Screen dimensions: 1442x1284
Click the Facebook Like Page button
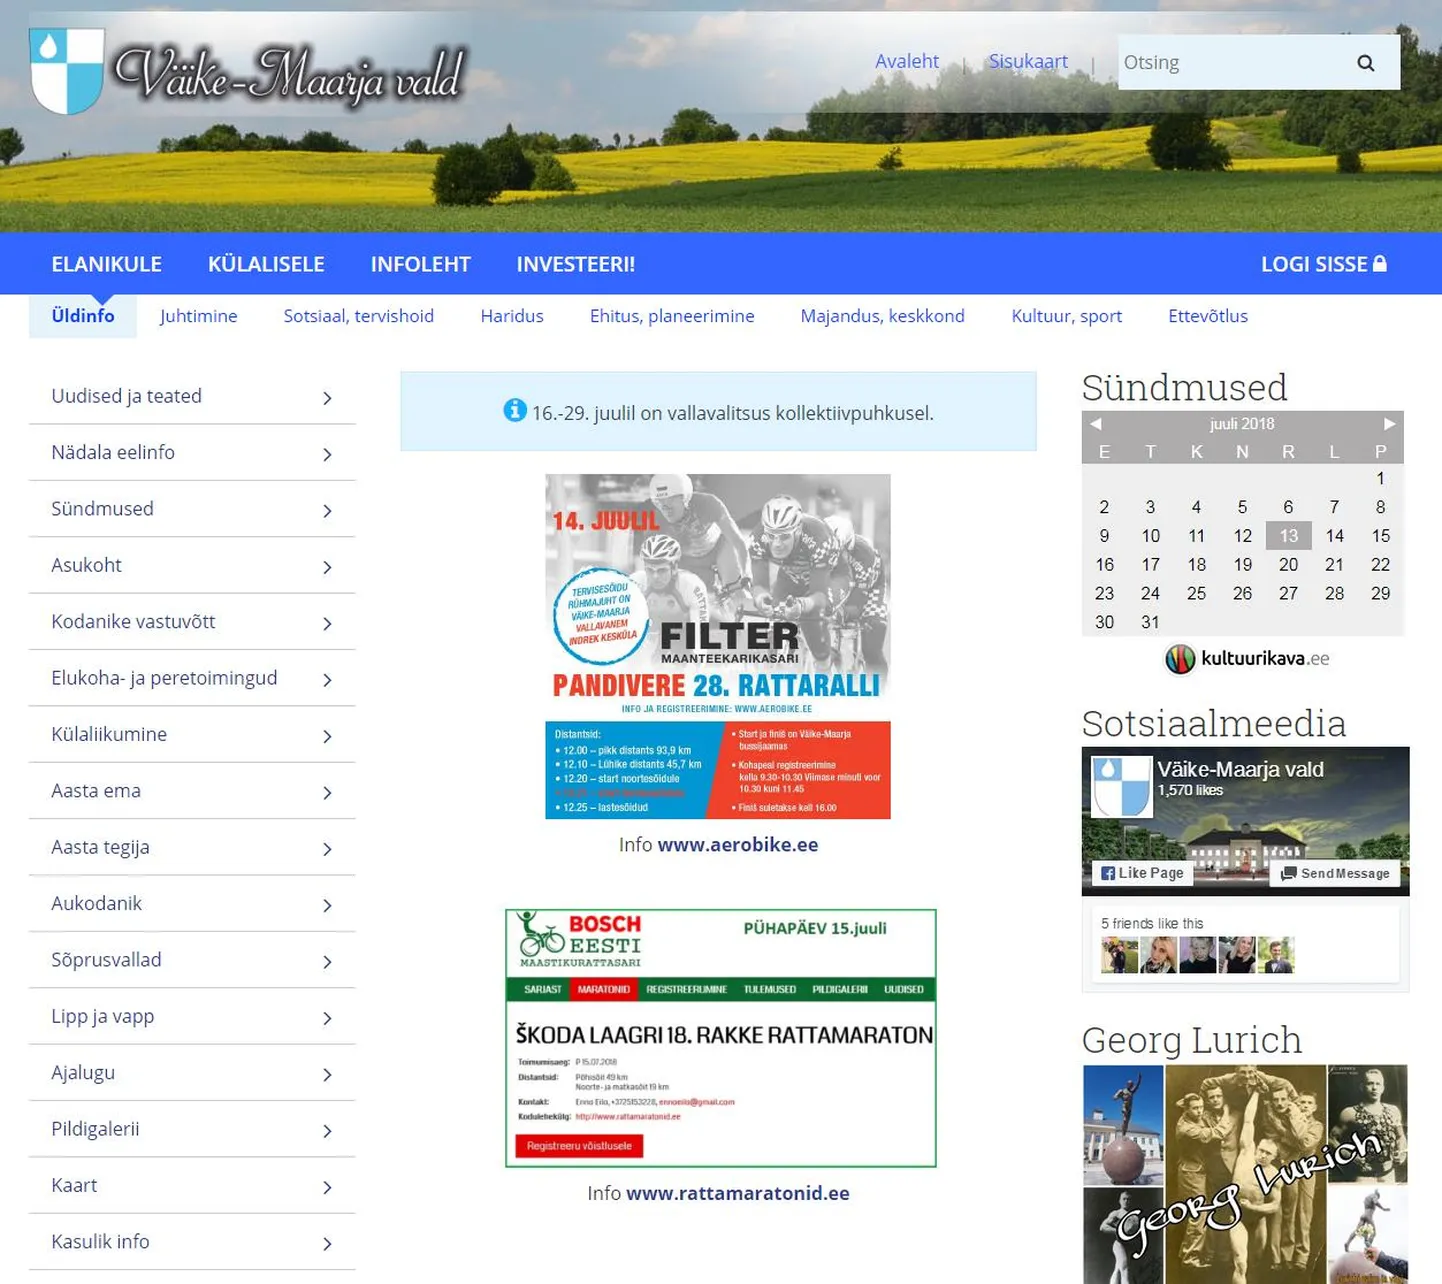(x=1142, y=873)
